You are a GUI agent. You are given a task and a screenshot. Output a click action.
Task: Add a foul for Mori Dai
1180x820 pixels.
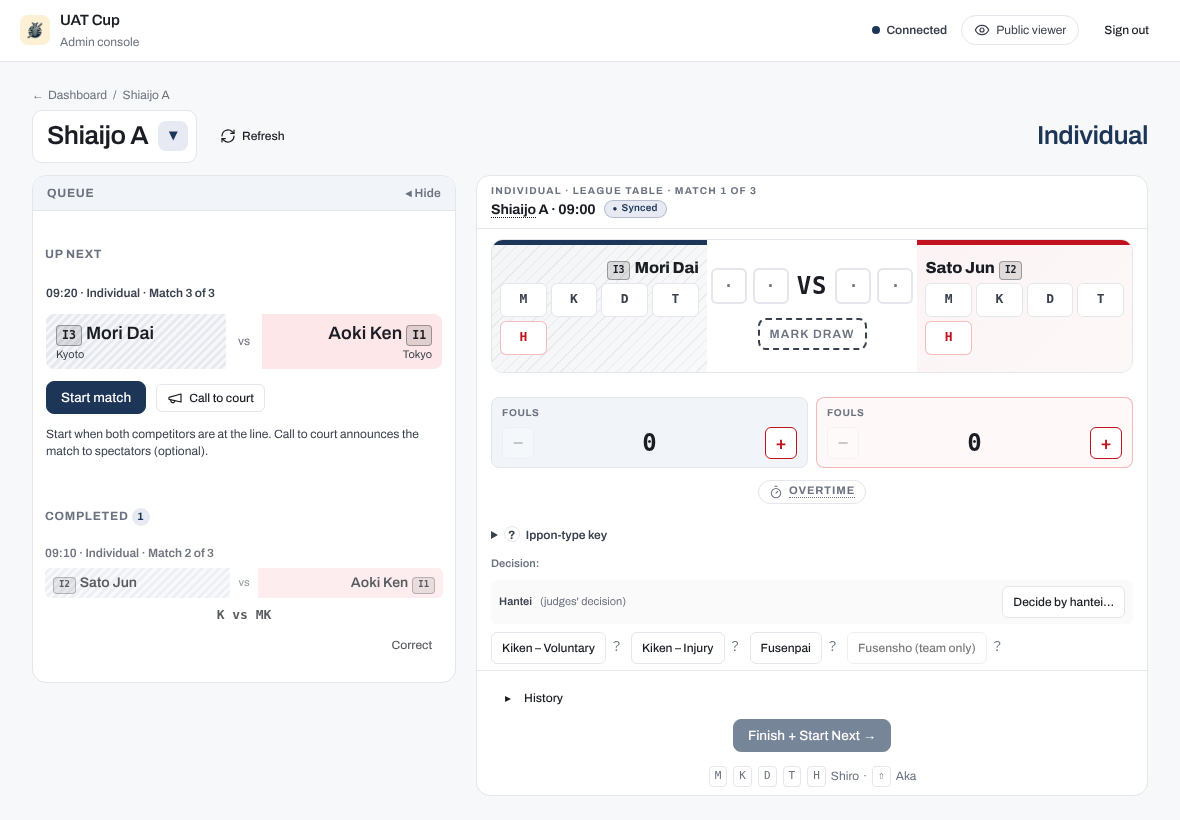(780, 443)
